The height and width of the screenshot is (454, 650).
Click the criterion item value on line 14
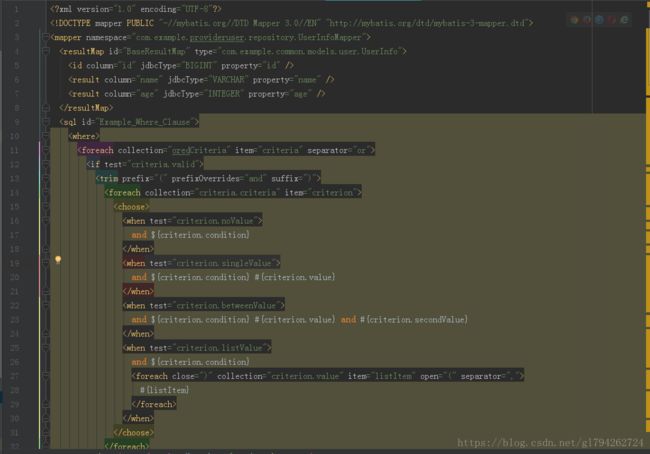click(332, 192)
